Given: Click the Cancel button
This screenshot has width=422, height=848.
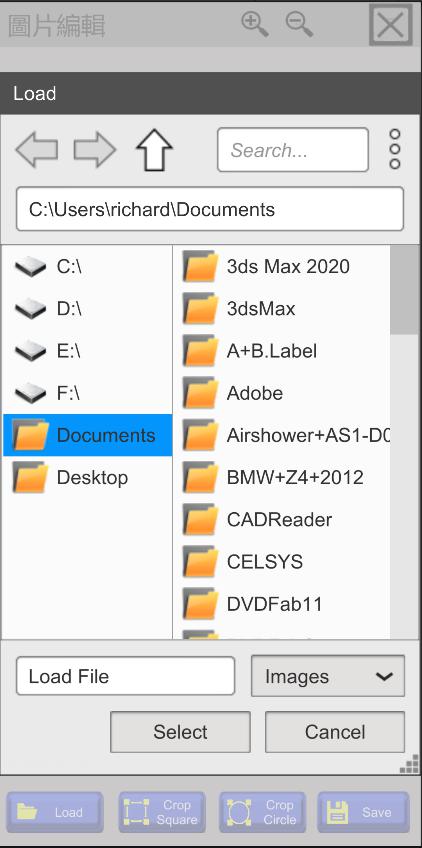Looking at the screenshot, I should pyautogui.click(x=335, y=732).
